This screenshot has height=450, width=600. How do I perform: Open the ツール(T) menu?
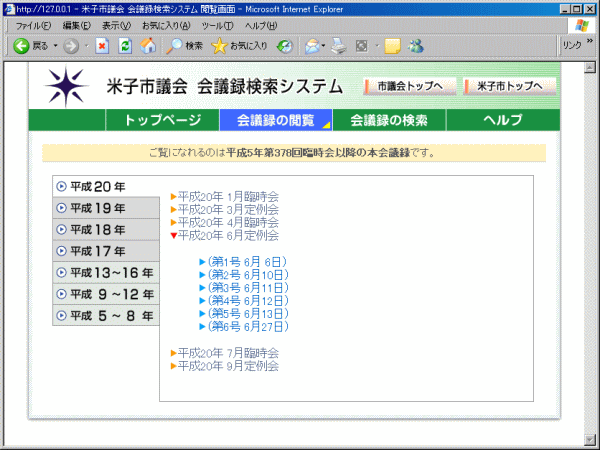[x=217, y=26]
